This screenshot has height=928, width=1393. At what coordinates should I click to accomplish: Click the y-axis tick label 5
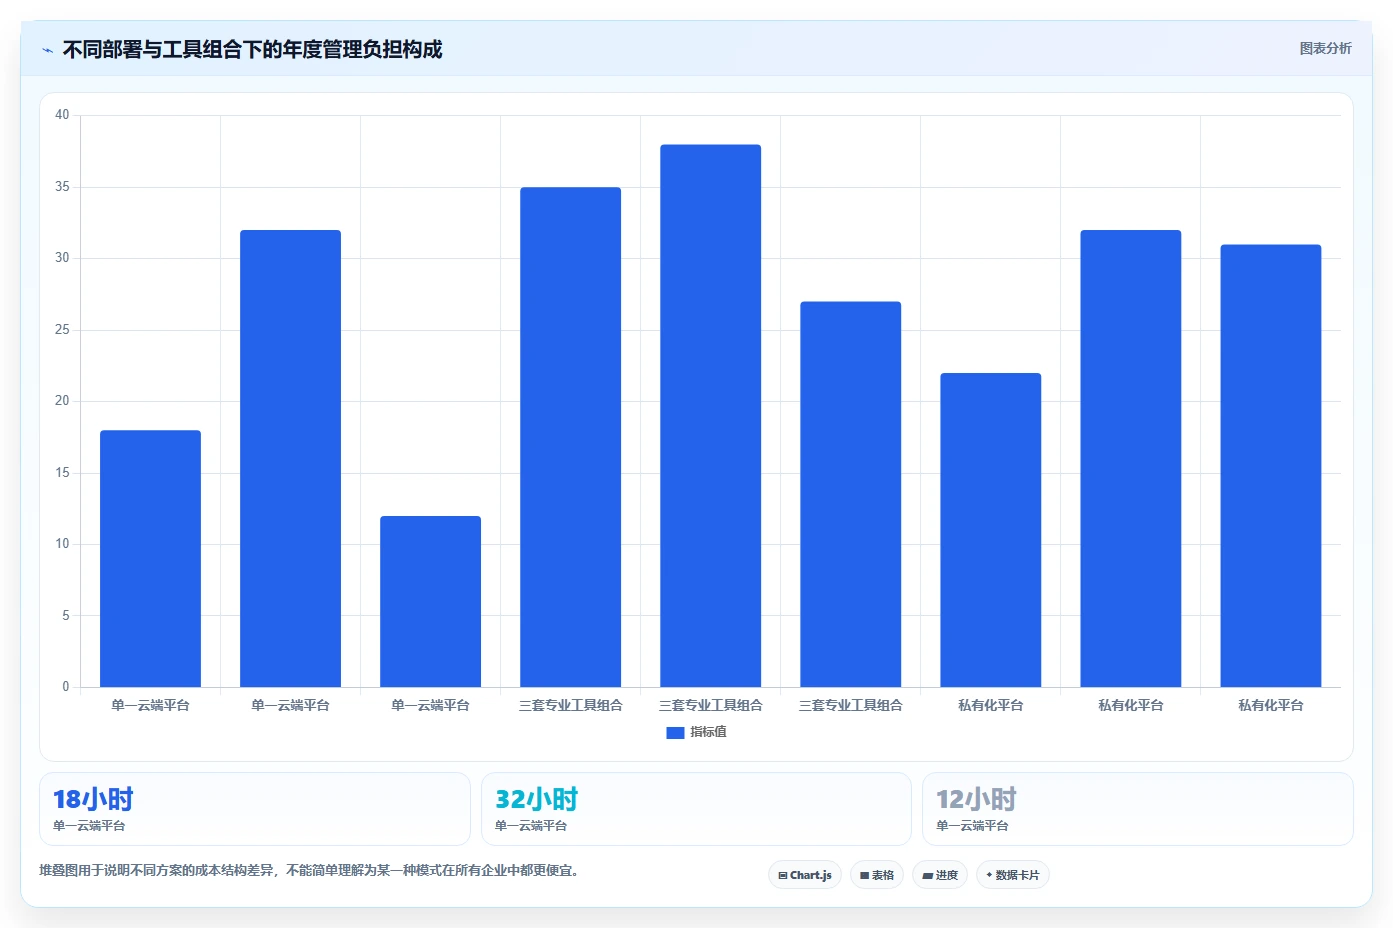(66, 616)
